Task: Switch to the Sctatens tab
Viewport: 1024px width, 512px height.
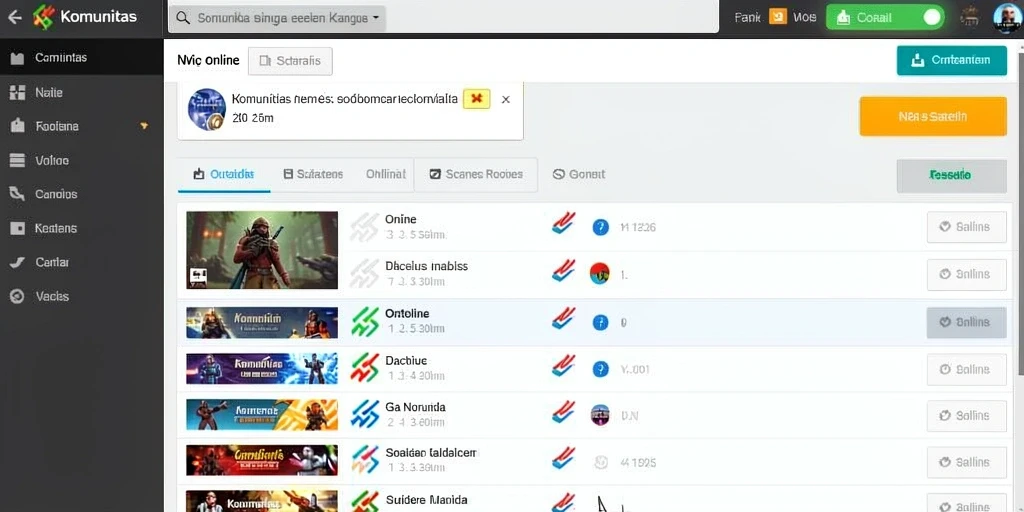Action: pyautogui.click(x=313, y=174)
